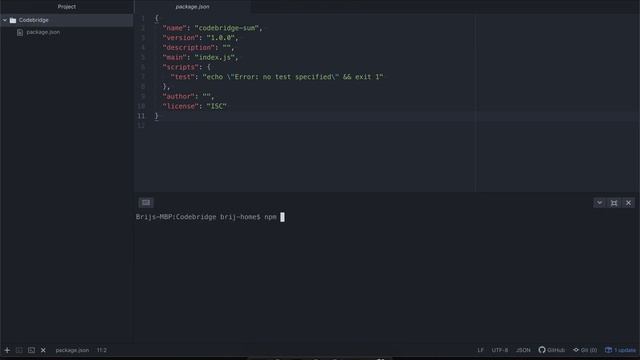Open the GitHub panel from status bar
The height and width of the screenshot is (360, 640).
click(x=552, y=350)
